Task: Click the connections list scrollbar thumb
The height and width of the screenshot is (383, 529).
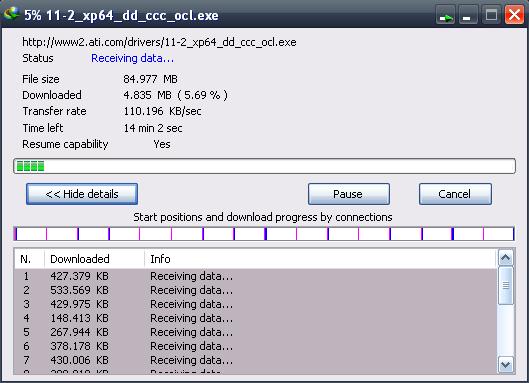Action: coord(506,285)
